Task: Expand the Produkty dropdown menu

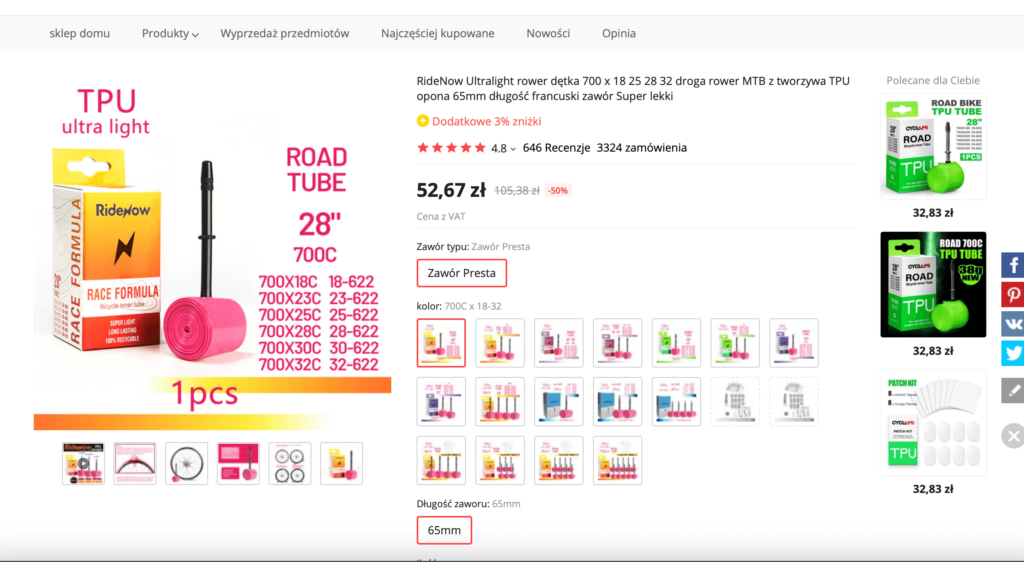Action: (170, 33)
